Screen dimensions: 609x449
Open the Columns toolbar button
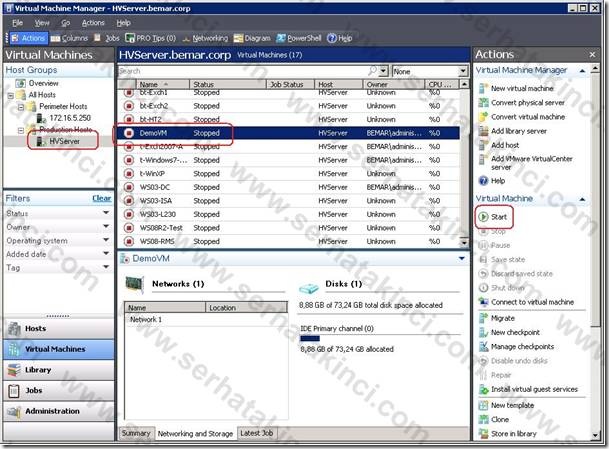tap(69, 38)
